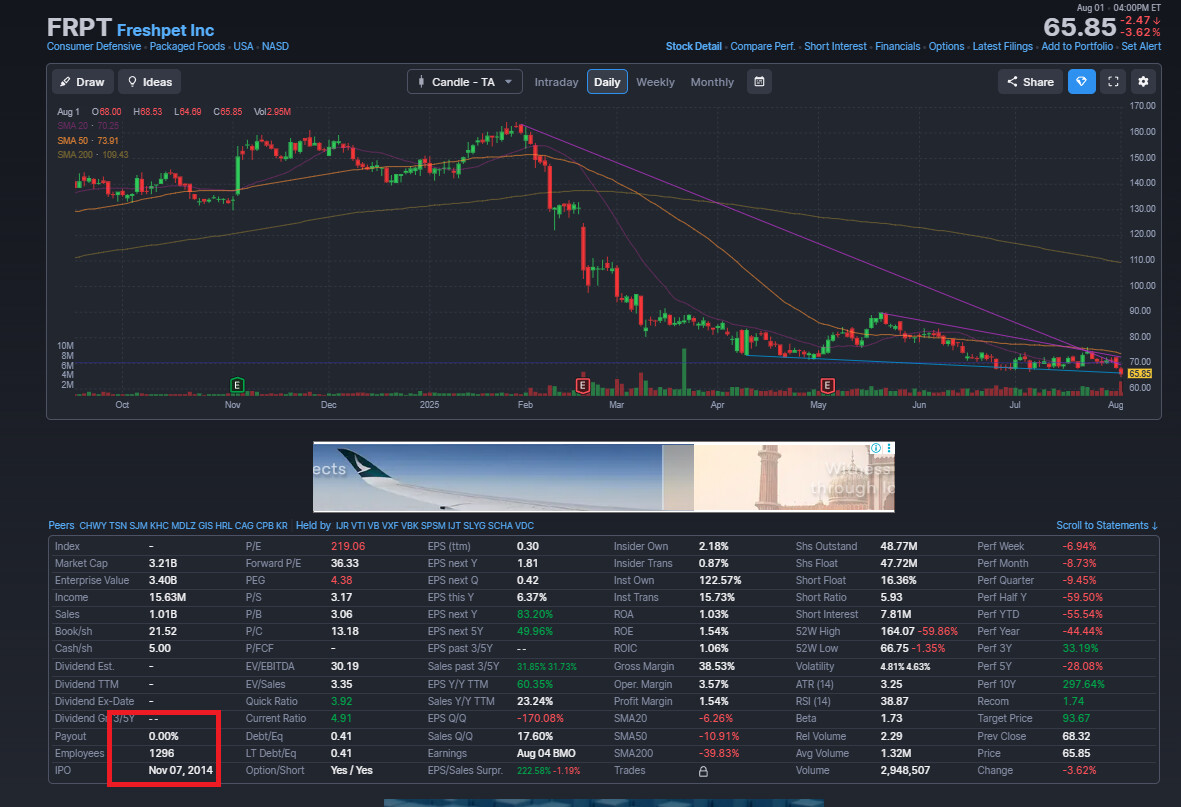
Task: Switch to Intraday timeframe
Action: click(557, 82)
